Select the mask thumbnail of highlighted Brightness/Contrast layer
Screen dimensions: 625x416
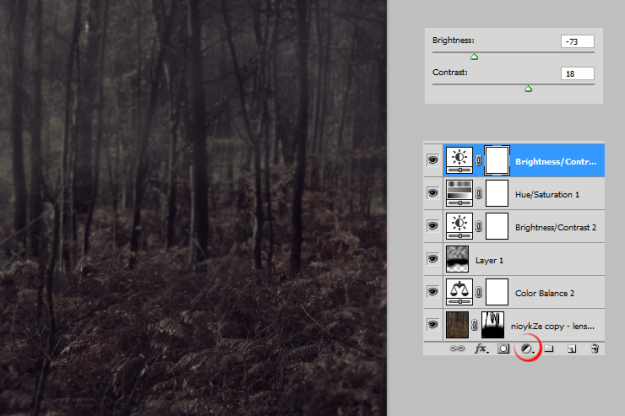pos(497,160)
